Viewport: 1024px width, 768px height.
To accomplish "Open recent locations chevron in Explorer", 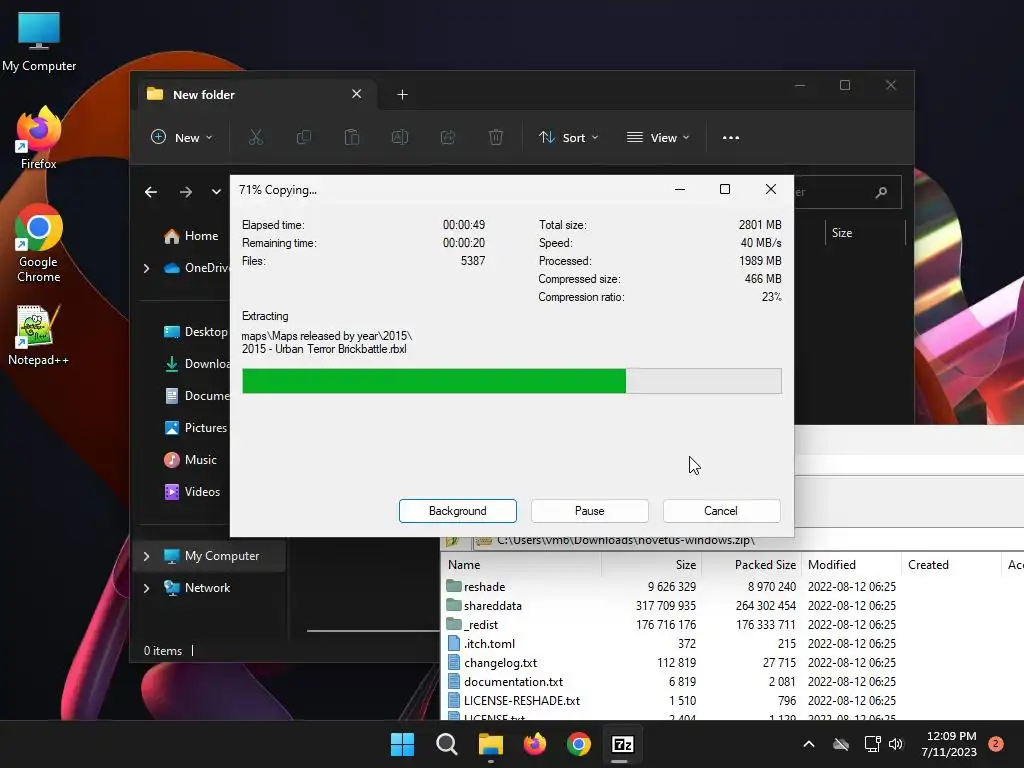I will (x=216, y=192).
